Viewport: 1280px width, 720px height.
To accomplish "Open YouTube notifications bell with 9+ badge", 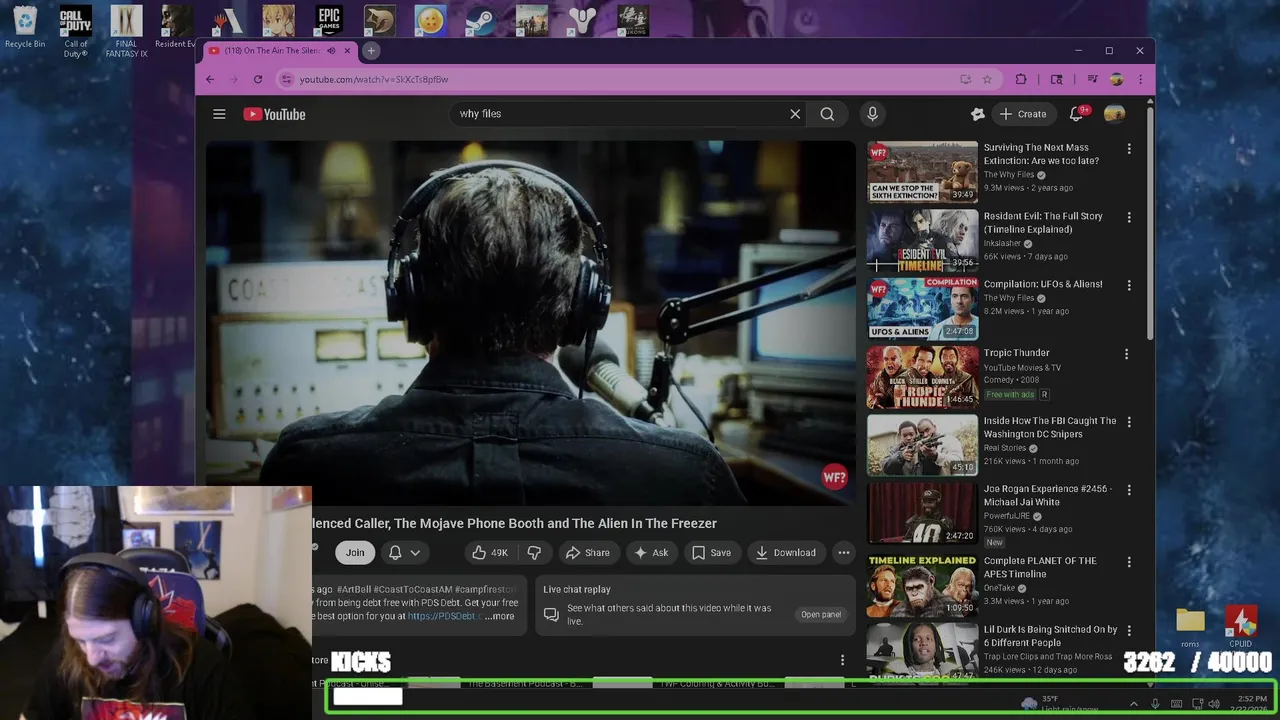I will 1077,114.
